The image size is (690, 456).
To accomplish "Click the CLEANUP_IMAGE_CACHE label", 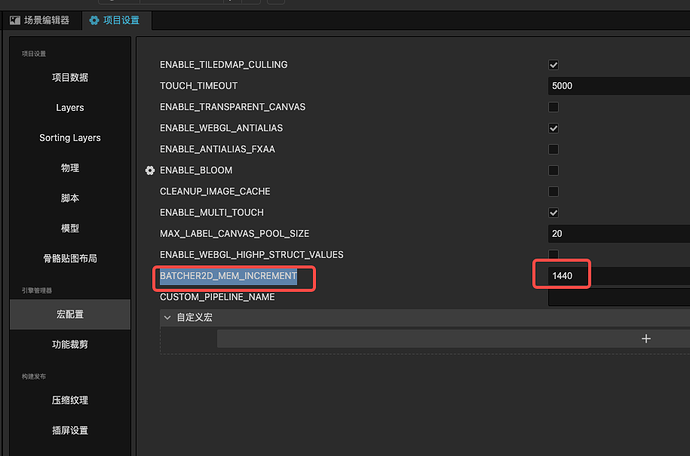I will (215, 191).
